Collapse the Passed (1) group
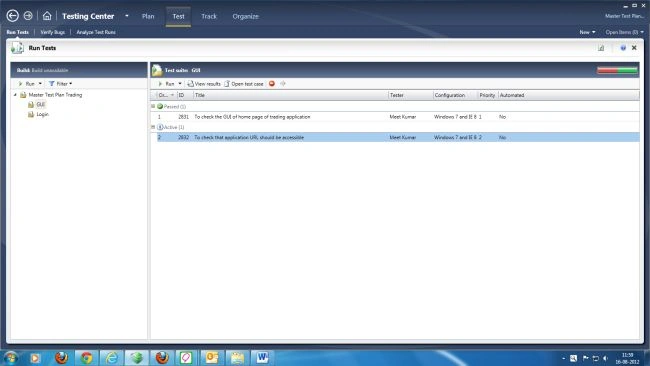Viewport: 650px width, 366px height. coord(153,107)
